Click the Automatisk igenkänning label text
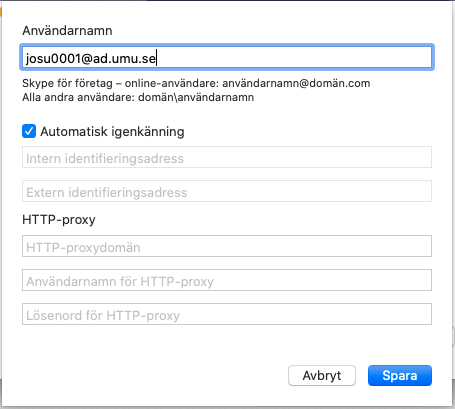The width and height of the screenshot is (455, 409). [x=112, y=132]
